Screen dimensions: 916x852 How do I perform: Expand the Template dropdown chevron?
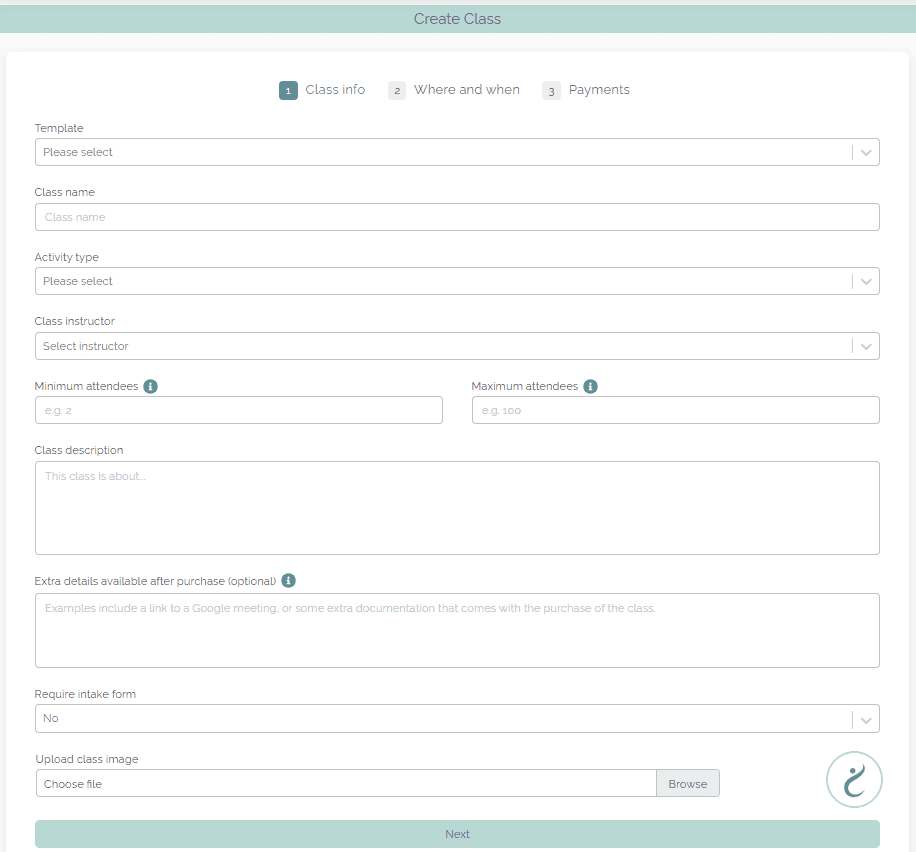866,153
